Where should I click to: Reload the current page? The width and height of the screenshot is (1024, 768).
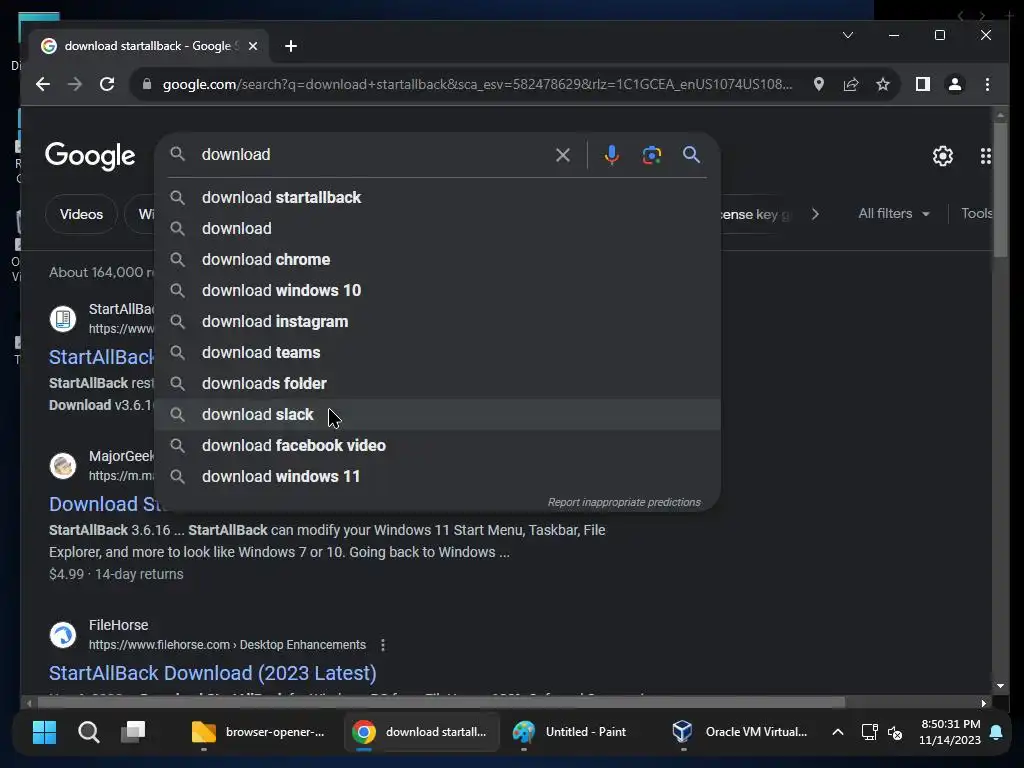pyautogui.click(x=107, y=84)
